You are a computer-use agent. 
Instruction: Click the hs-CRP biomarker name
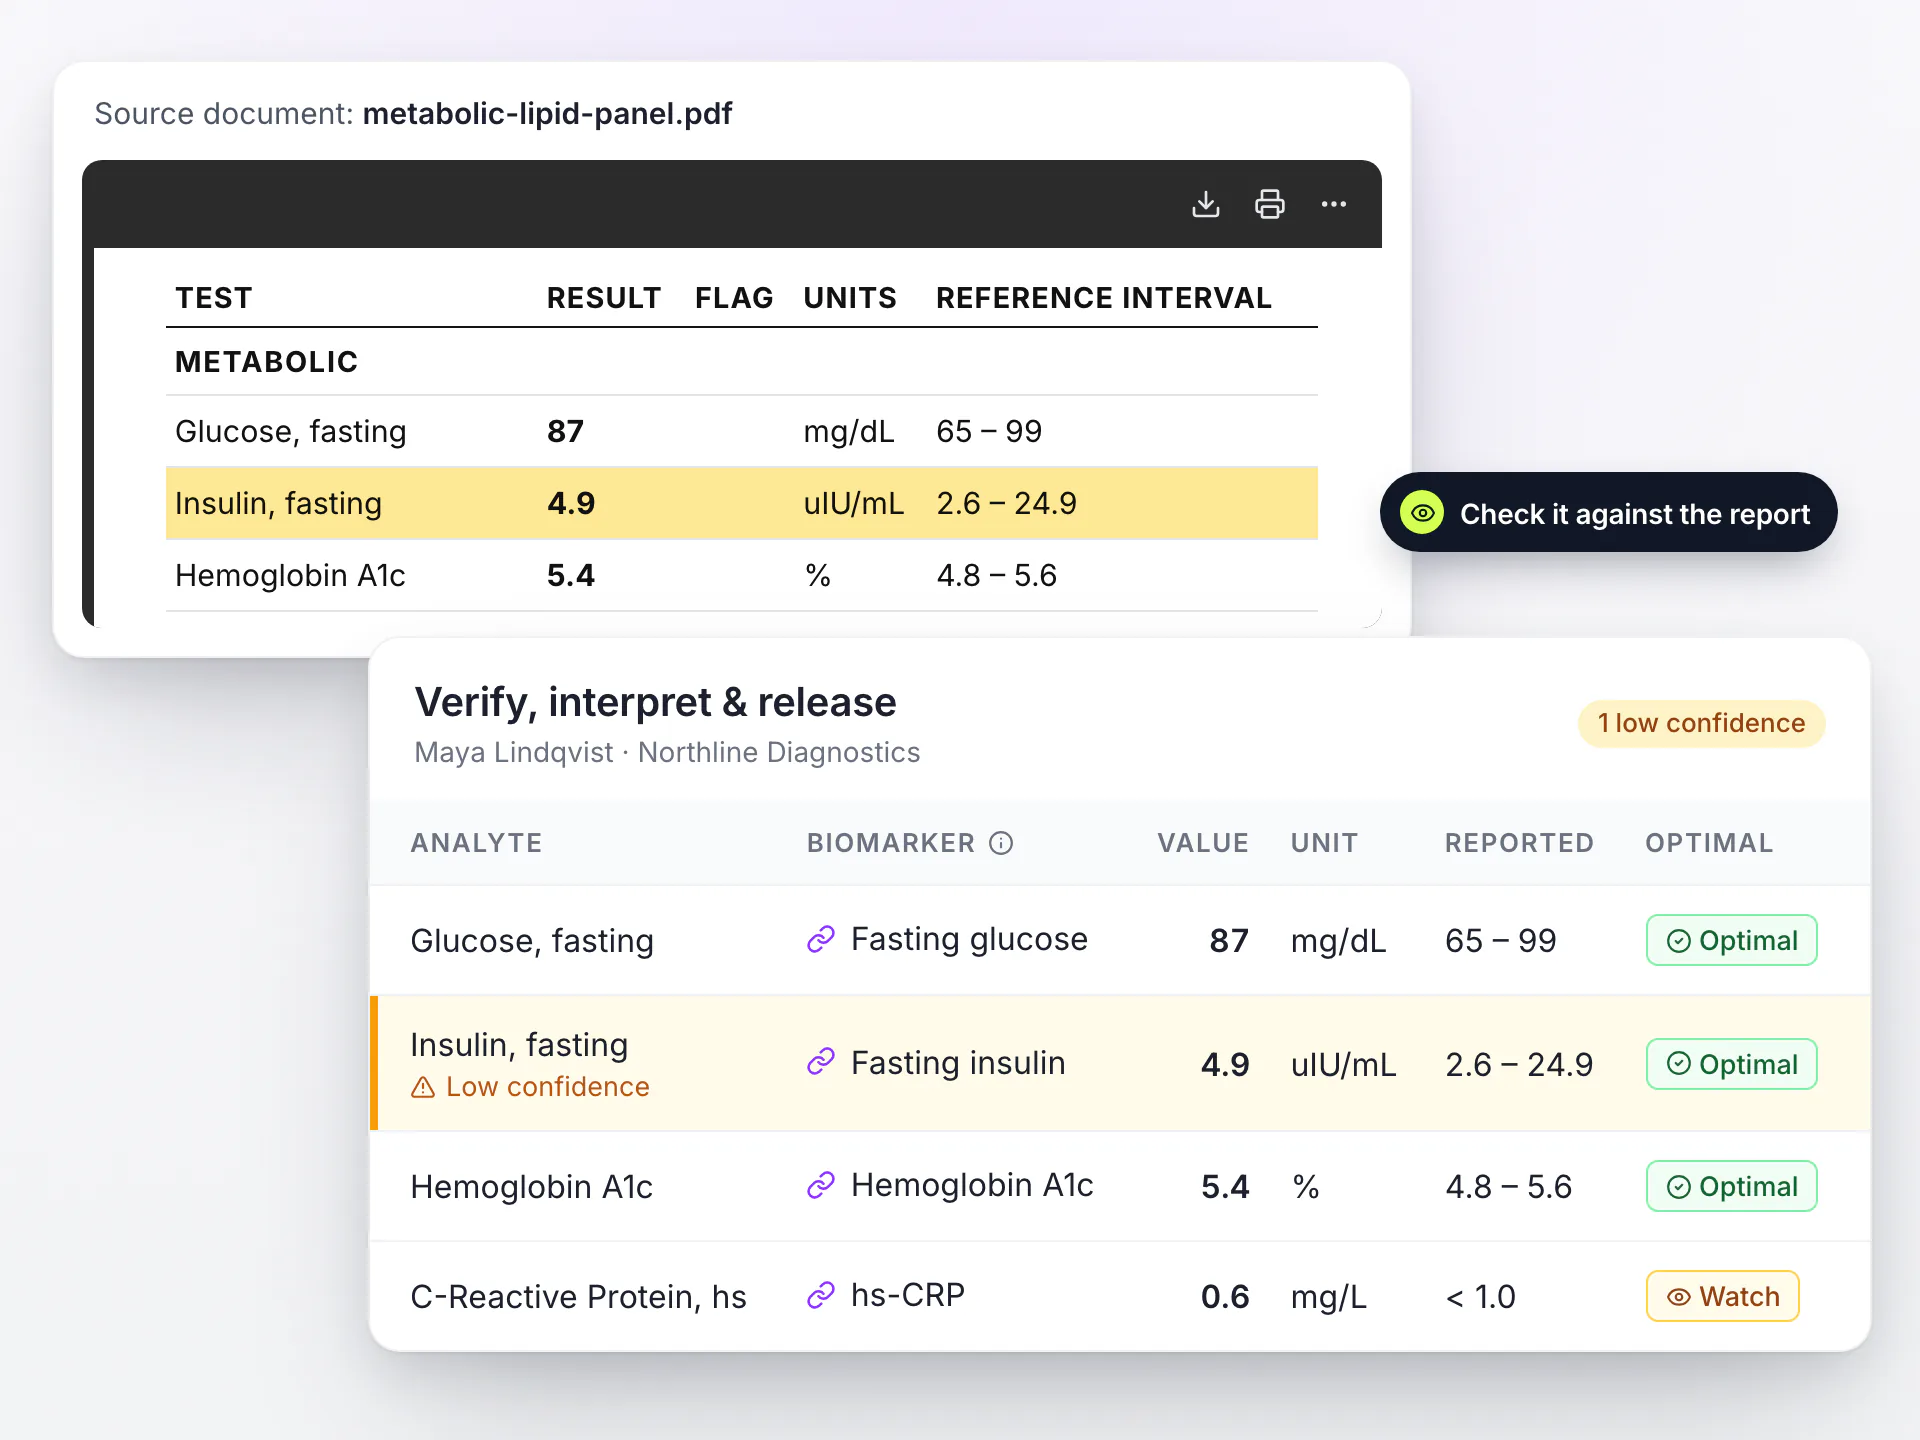coord(907,1295)
